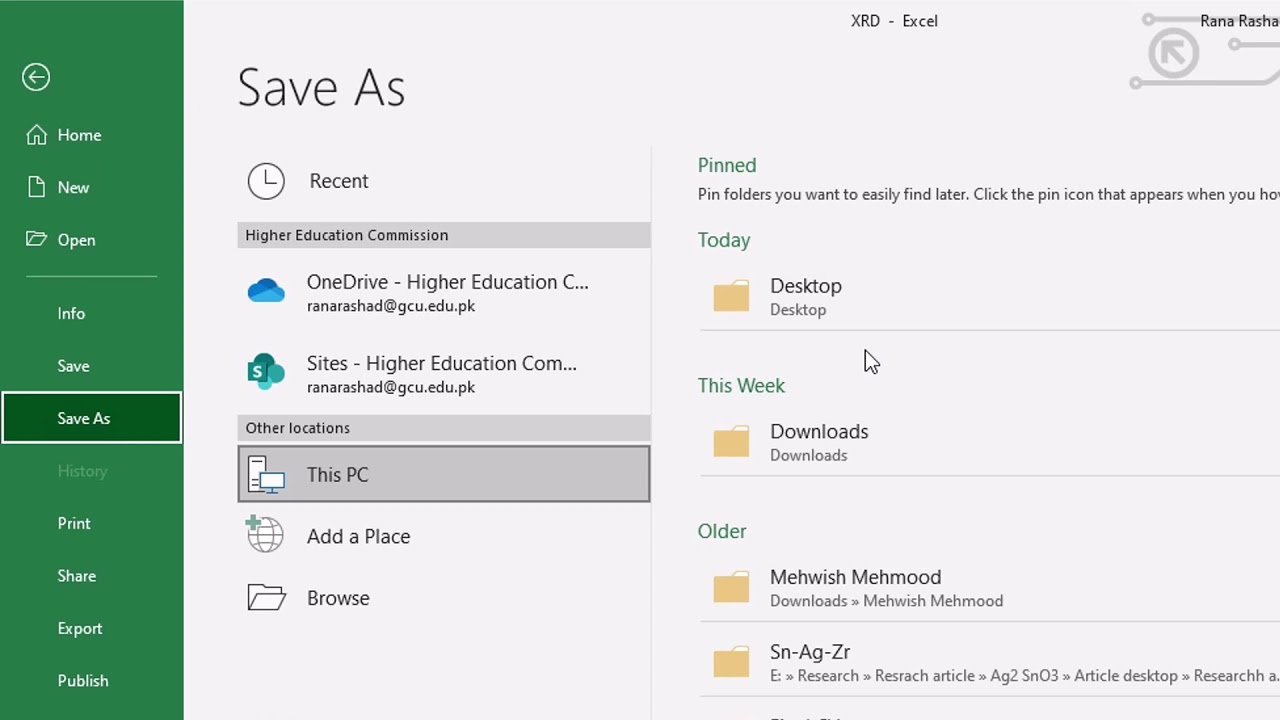Screen dimensions: 1280x720
Task: Select the Sn-Ag-Zr folder name
Action: pos(810,652)
